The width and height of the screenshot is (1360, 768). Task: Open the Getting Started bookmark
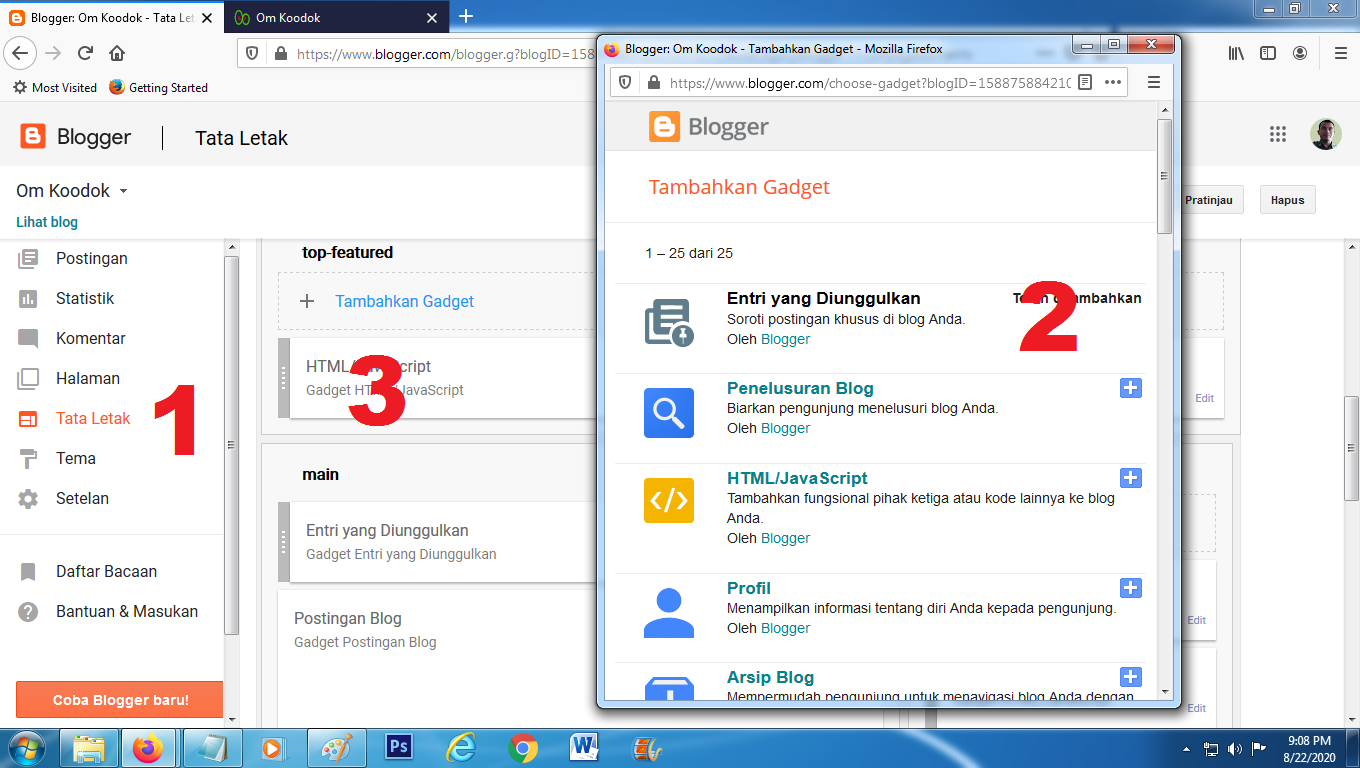(x=158, y=87)
